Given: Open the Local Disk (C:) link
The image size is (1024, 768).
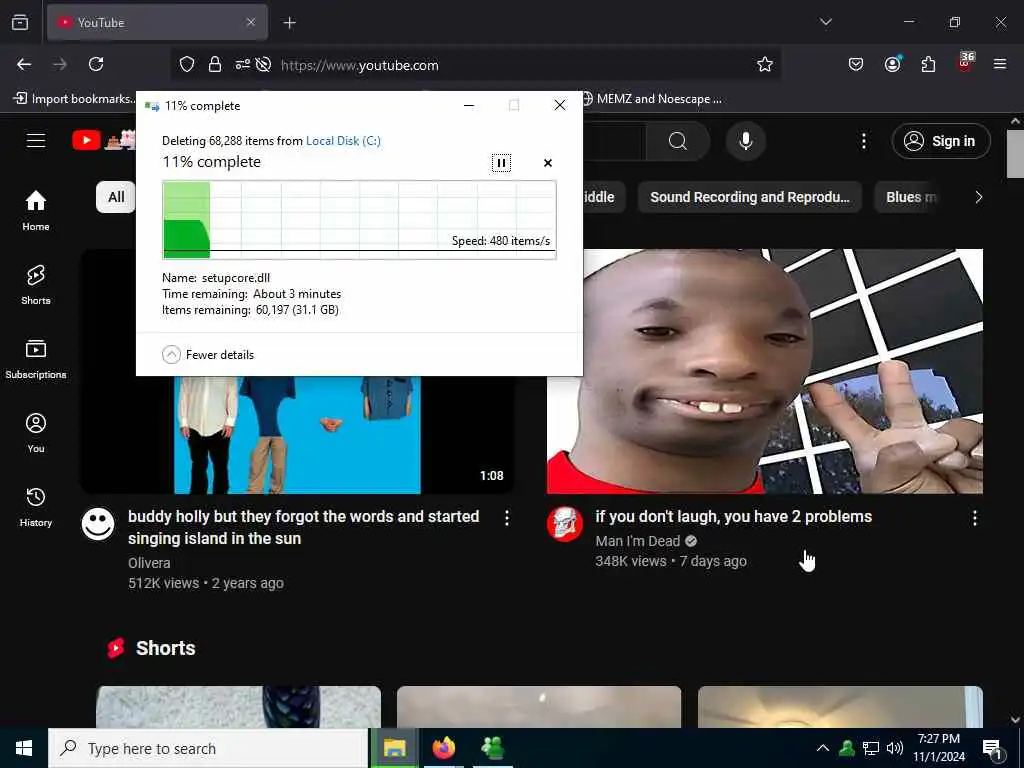Looking at the screenshot, I should (x=344, y=140).
